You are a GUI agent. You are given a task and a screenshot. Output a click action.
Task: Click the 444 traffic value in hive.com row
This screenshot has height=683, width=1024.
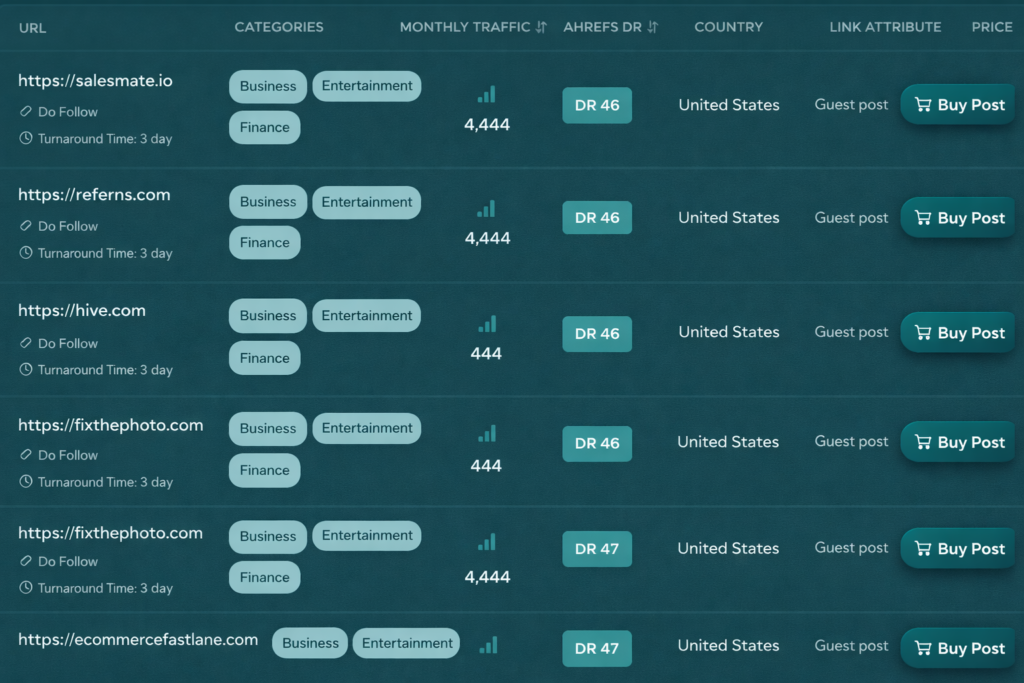click(x=487, y=353)
